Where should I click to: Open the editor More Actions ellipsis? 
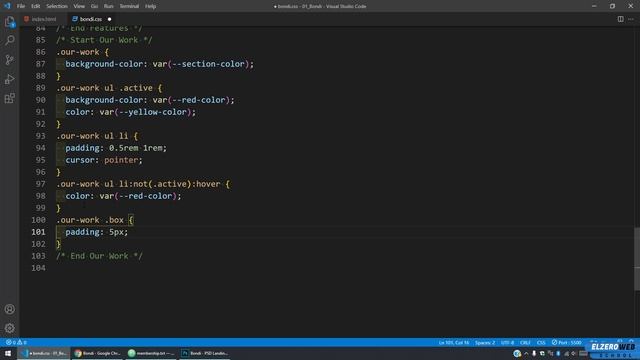click(631, 19)
